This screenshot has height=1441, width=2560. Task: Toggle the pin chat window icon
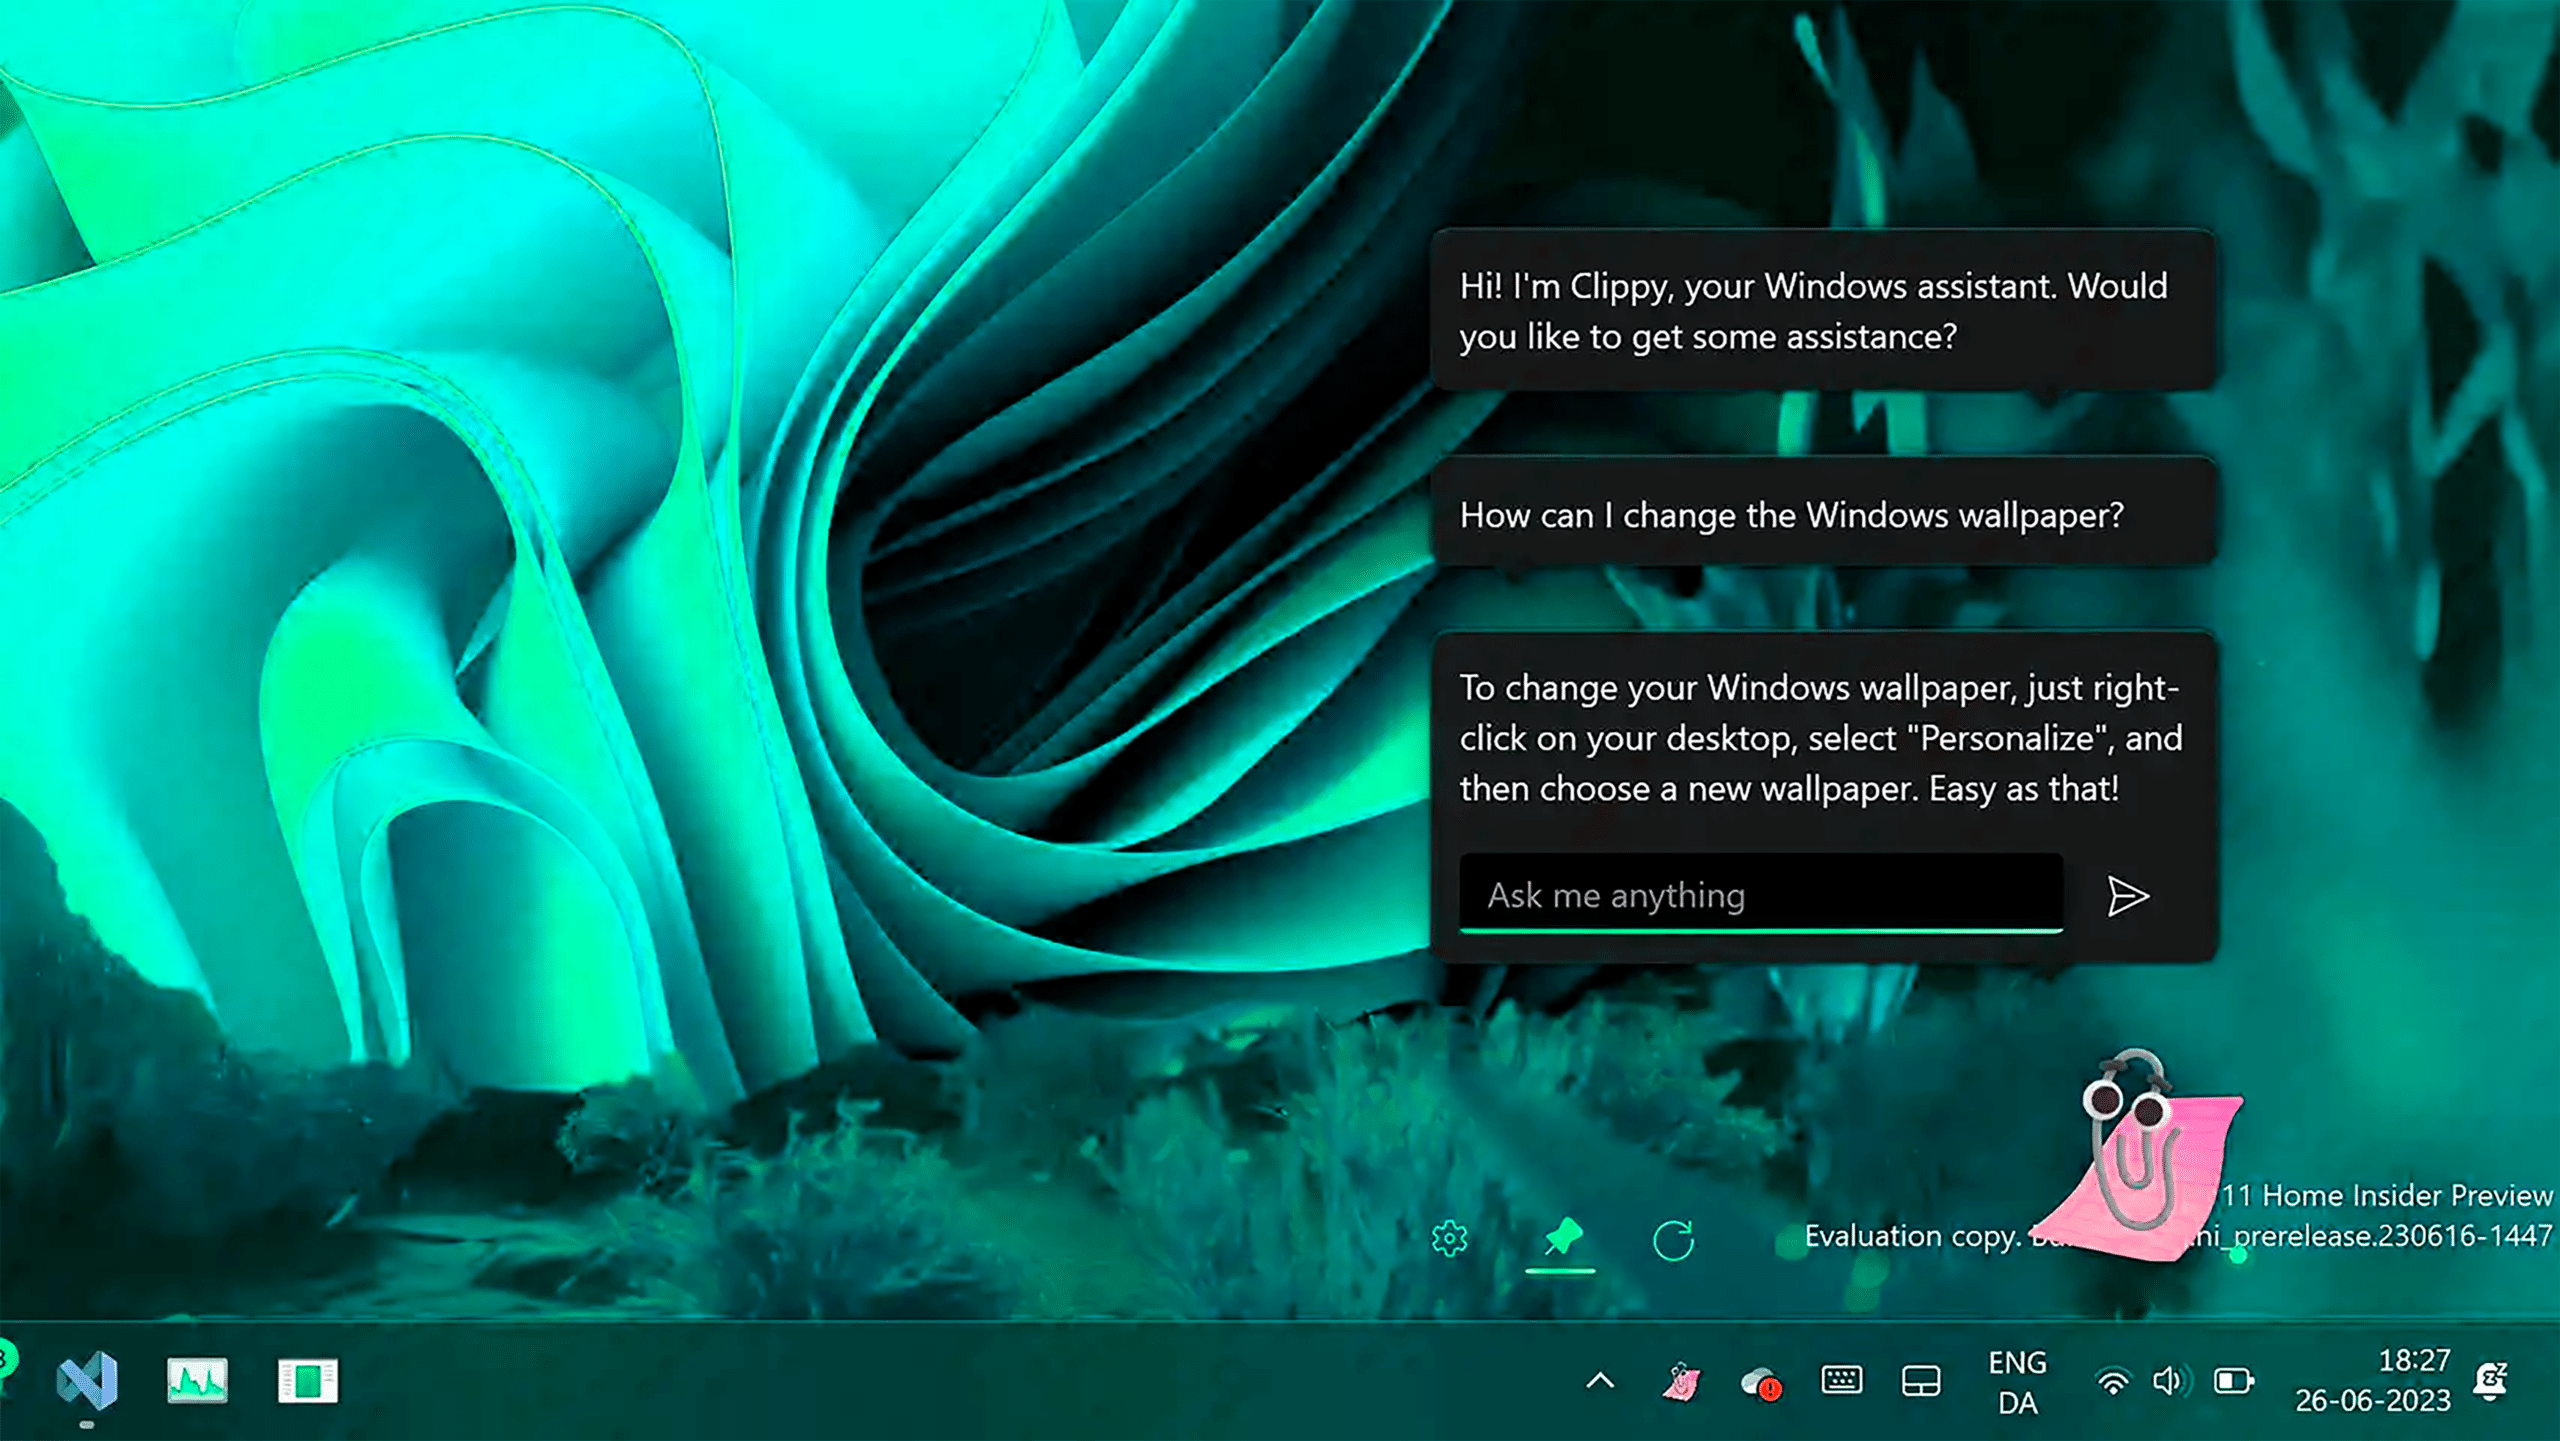click(x=1561, y=1239)
